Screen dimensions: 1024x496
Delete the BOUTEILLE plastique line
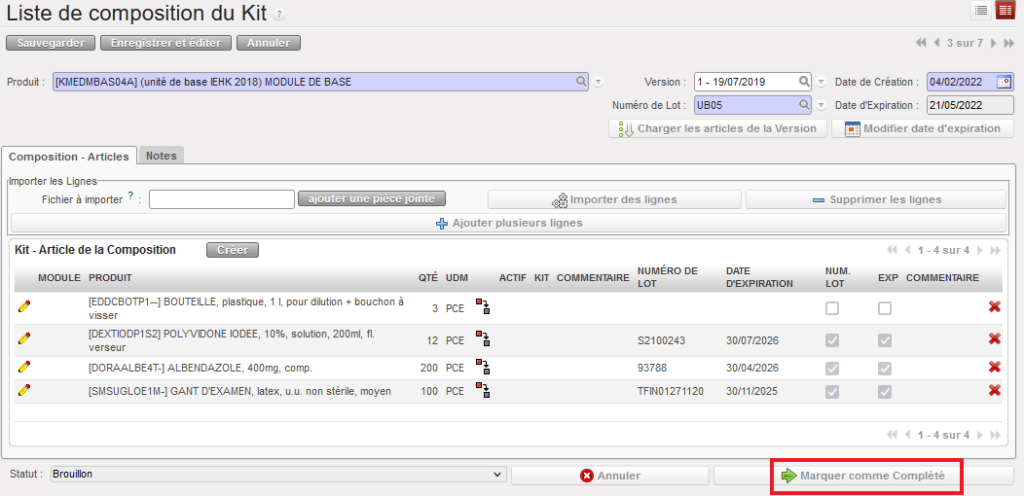[x=994, y=307]
